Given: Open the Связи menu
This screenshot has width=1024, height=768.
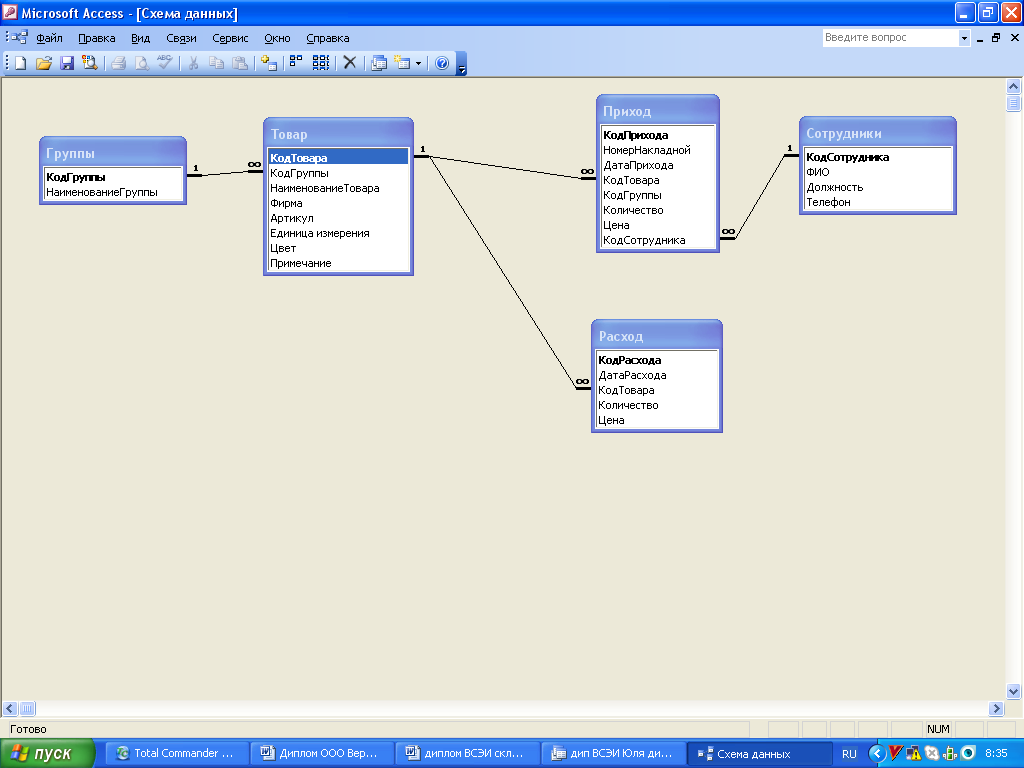Looking at the screenshot, I should 181,38.
